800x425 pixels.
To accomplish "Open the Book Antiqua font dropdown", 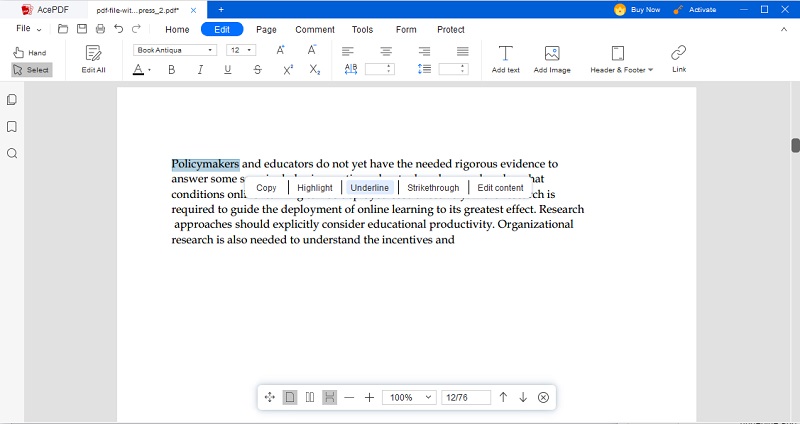I will tap(175, 50).
